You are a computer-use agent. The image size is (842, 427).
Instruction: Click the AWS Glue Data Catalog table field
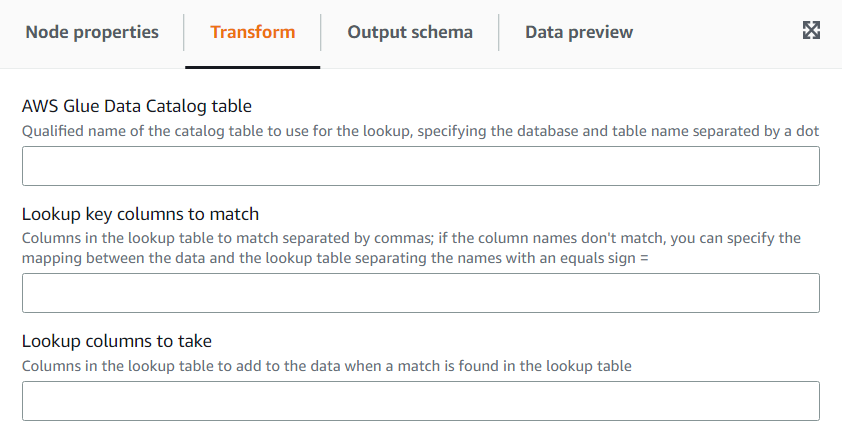(421, 166)
